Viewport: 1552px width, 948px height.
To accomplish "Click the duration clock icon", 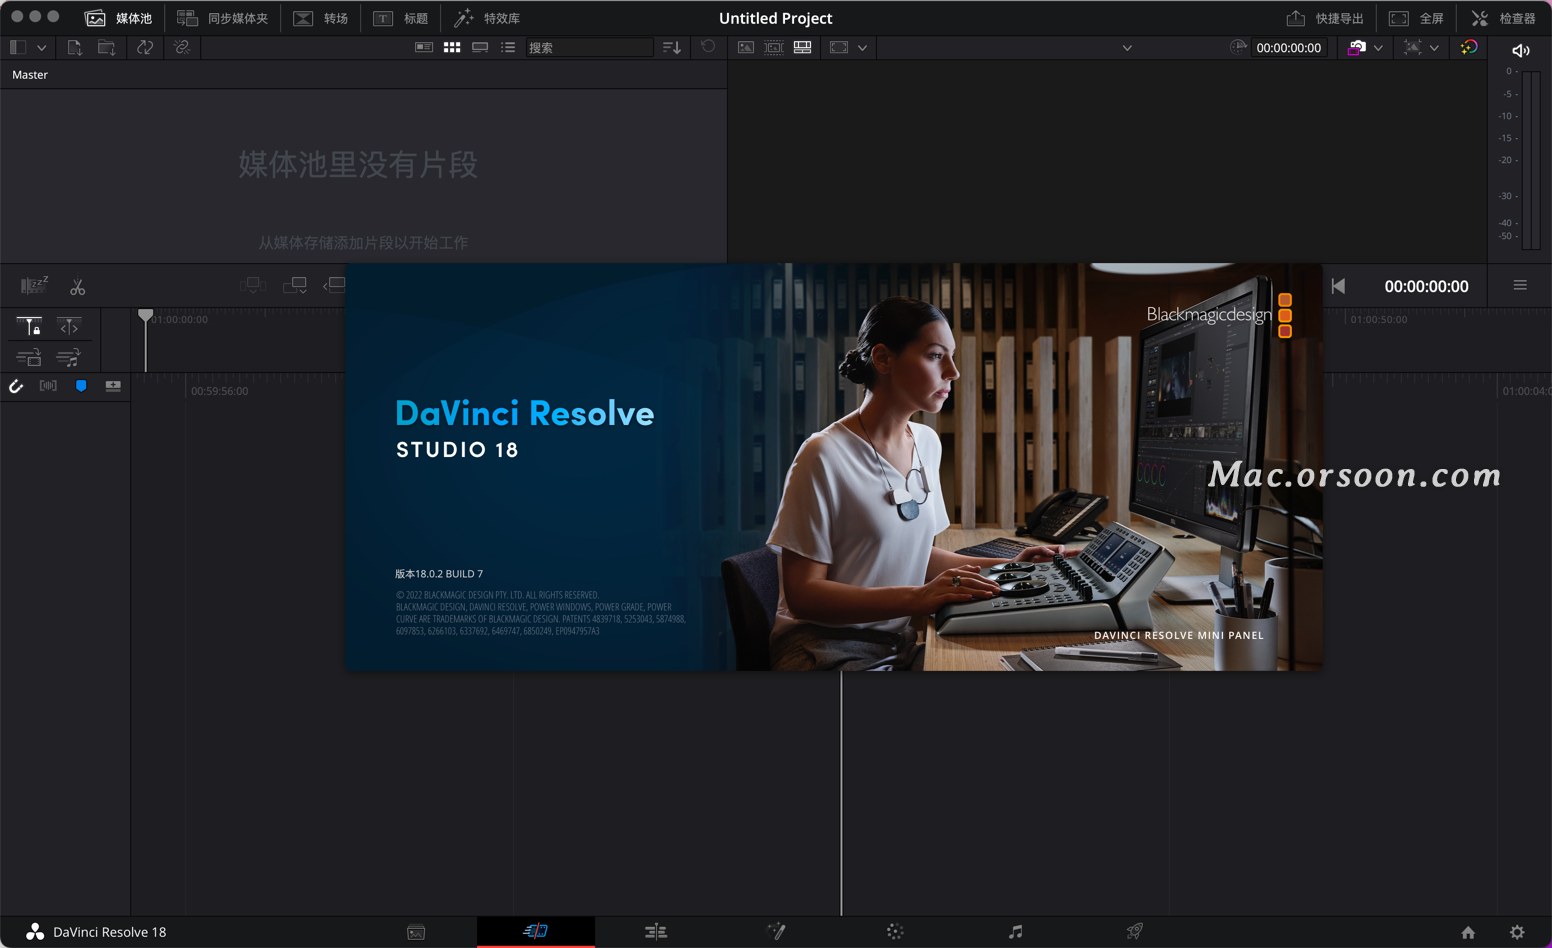I will click(x=1238, y=47).
